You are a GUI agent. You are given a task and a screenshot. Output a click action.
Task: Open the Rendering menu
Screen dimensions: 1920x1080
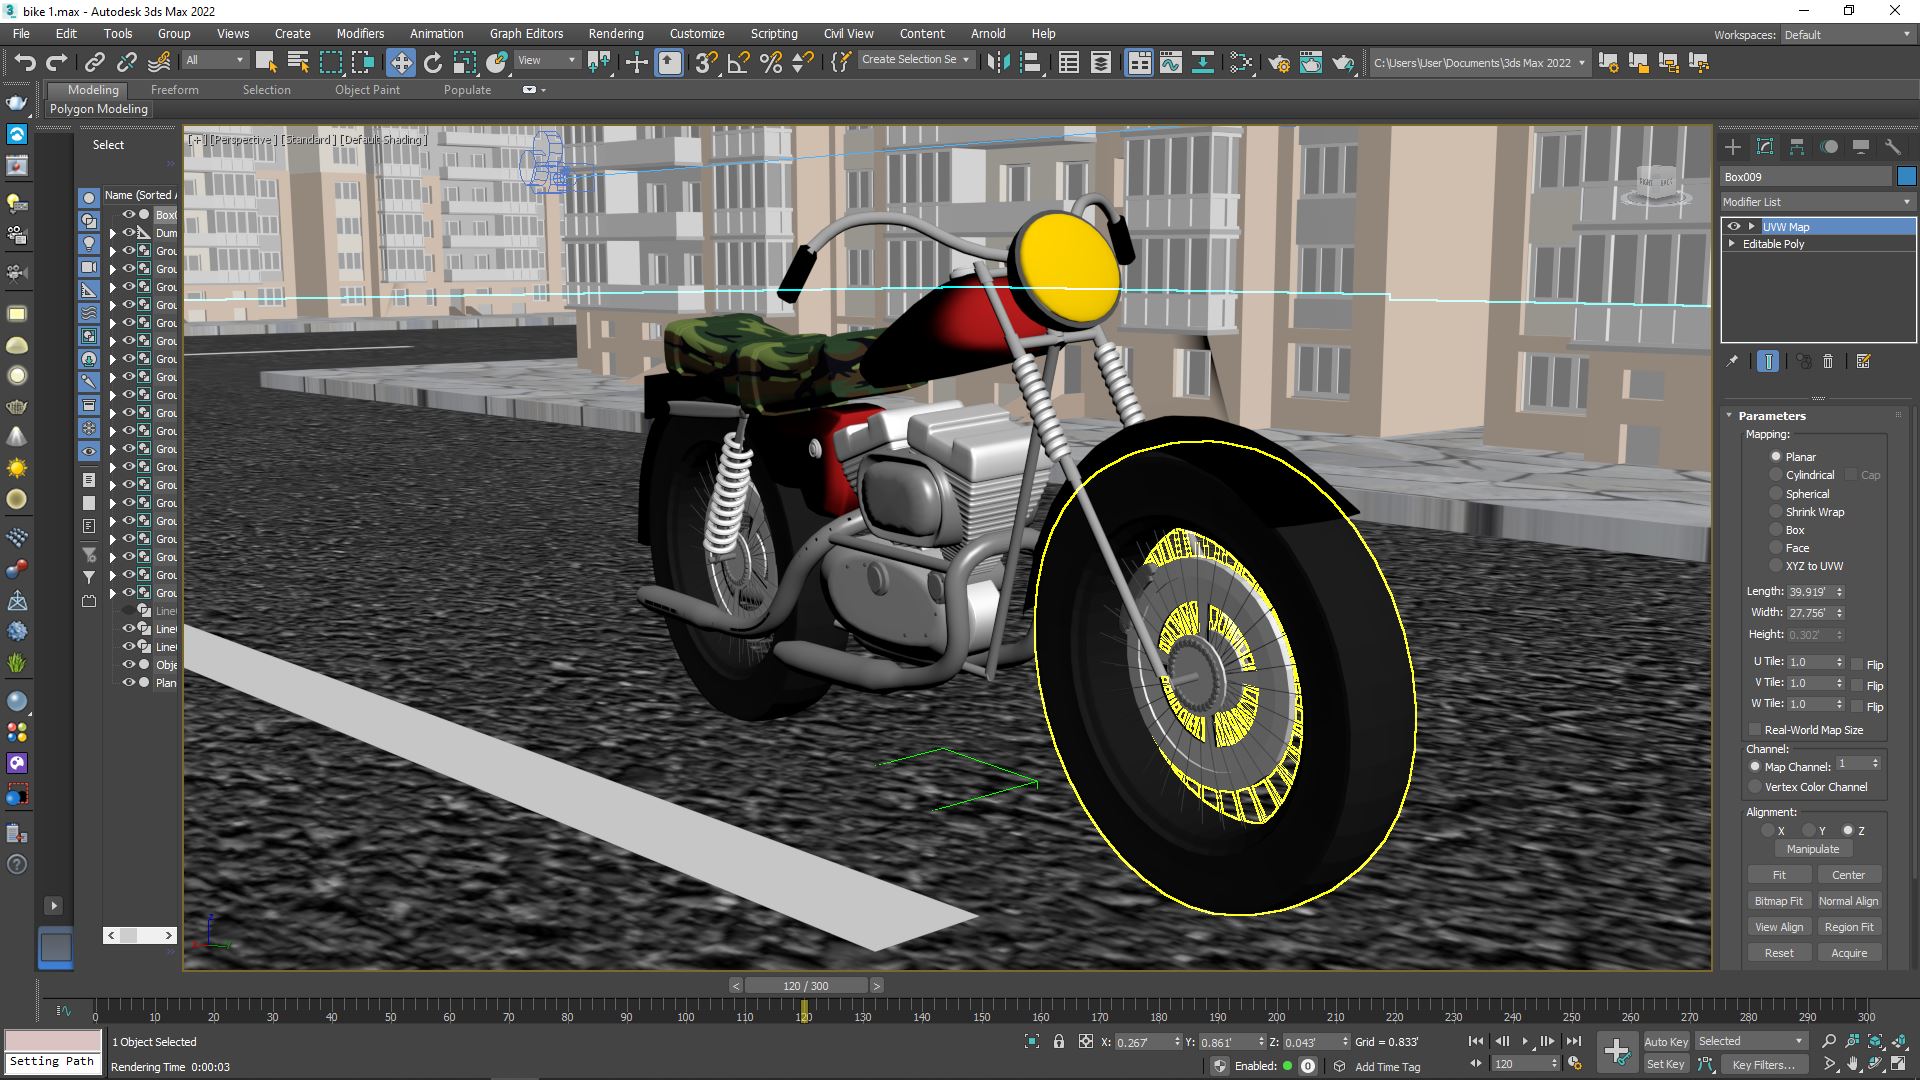616,33
